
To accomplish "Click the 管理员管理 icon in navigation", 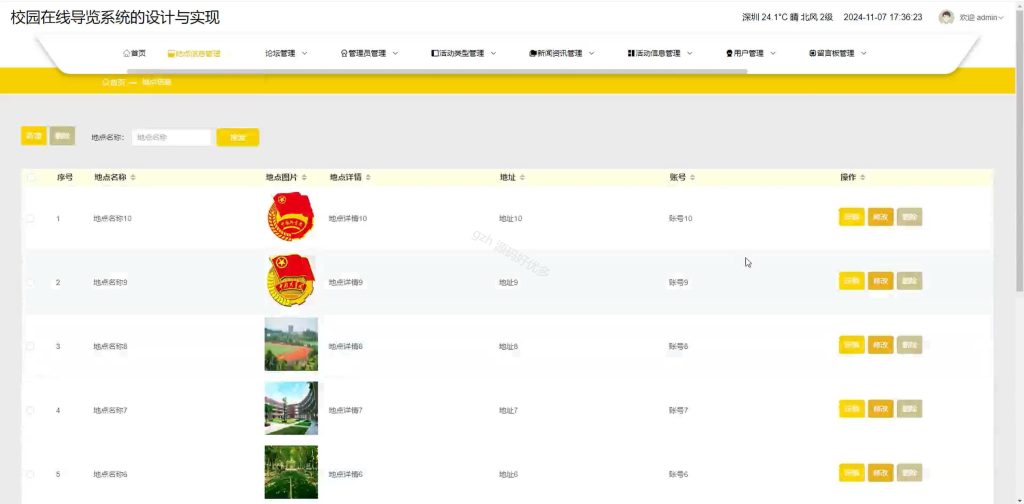I will [x=344, y=54].
